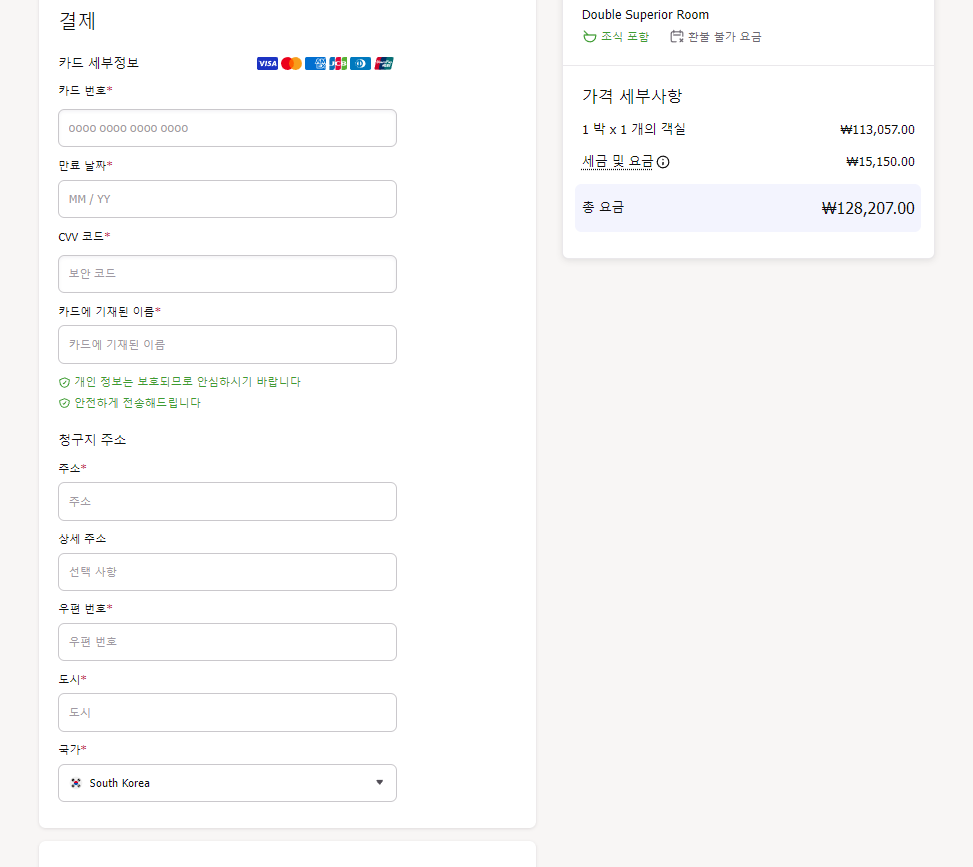Click the JCB card logo
Viewport: 973px width, 867px height.
(x=338, y=64)
